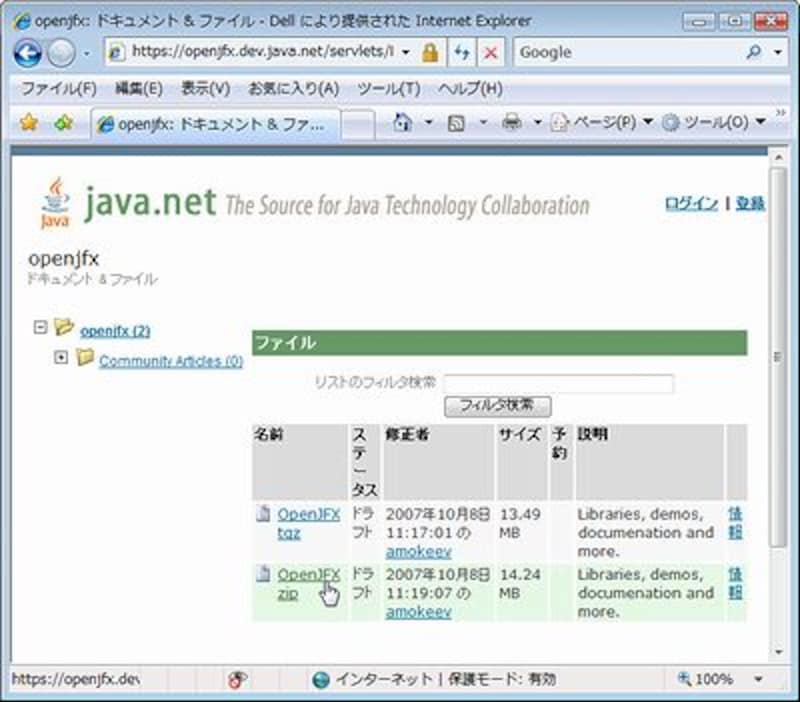The image size is (800, 702).
Task: Click the Internet Explorer icon in title bar
Action: click(22, 21)
